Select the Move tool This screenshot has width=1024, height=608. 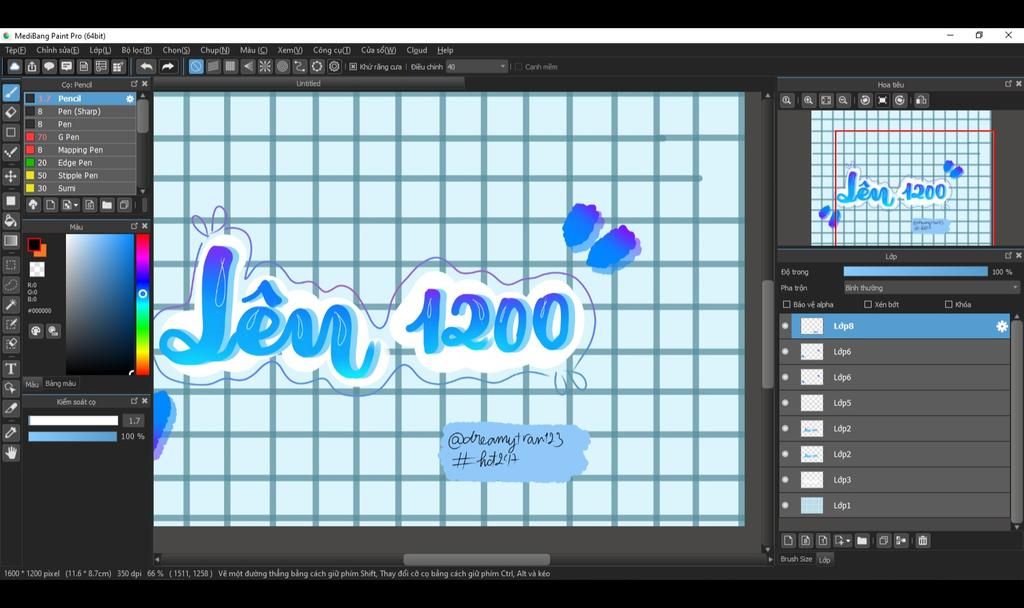[x=10, y=176]
